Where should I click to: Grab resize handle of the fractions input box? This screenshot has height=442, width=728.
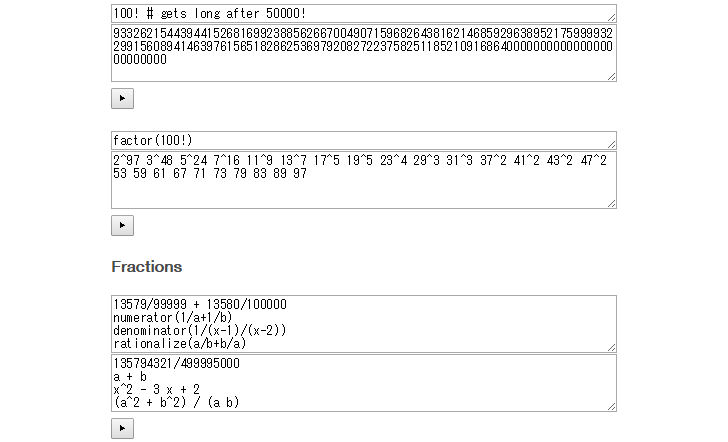(x=611, y=347)
